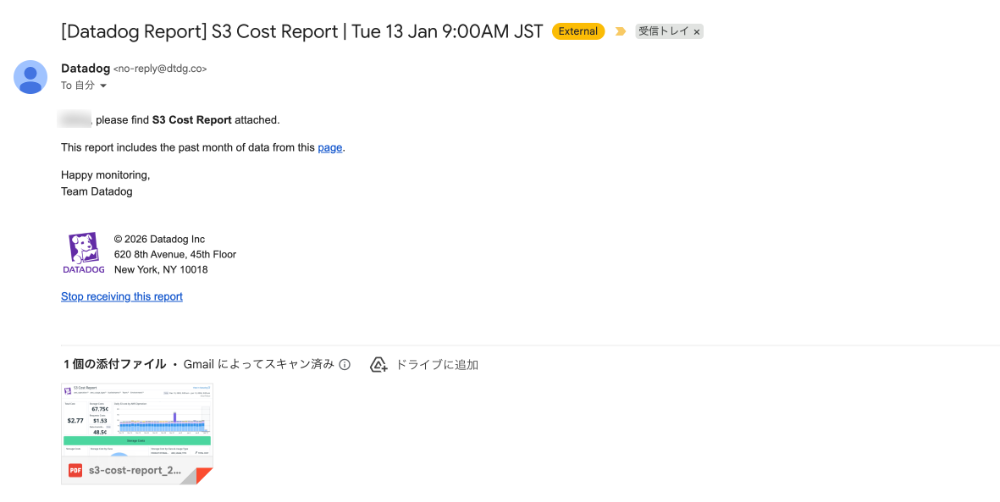Click the Happy monitoring, line
The width and height of the screenshot is (1000, 502).
(x=105, y=175)
